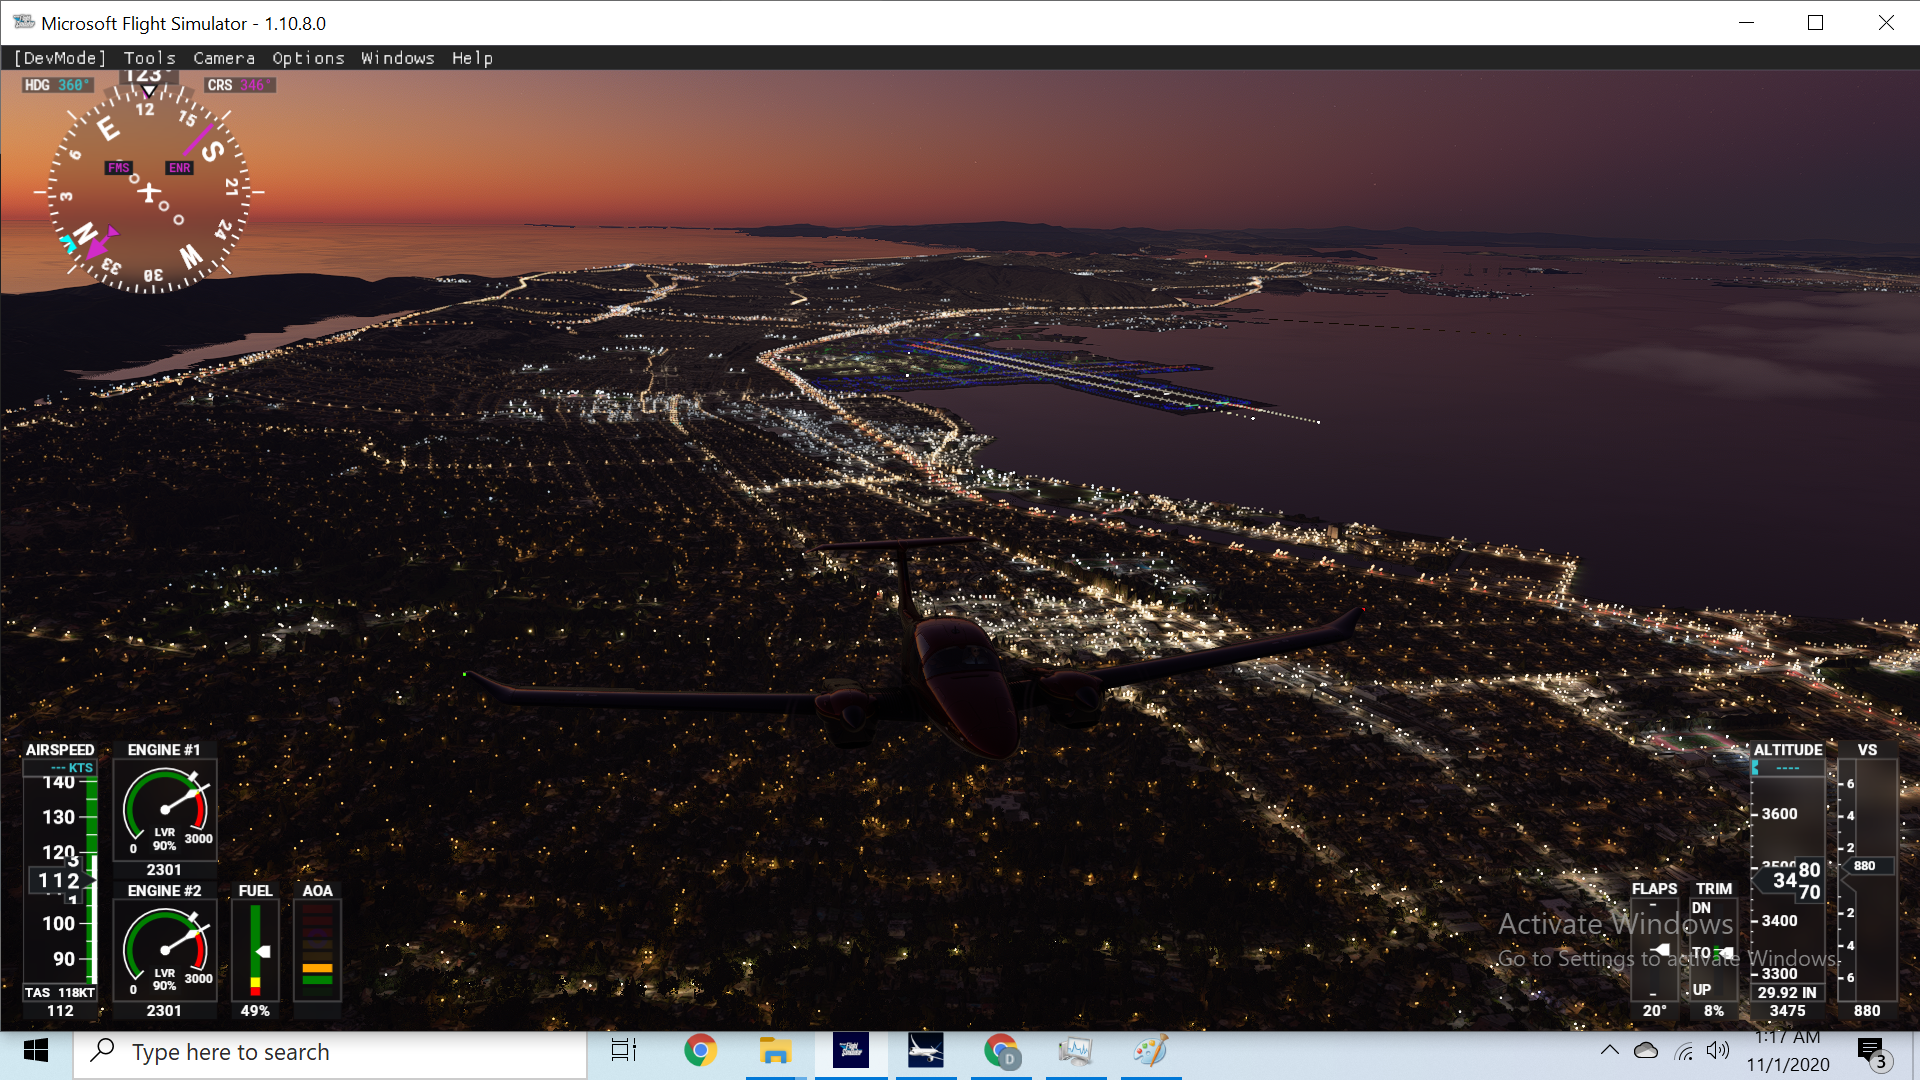Viewport: 1920px width, 1080px height.
Task: Open the Options menu
Action: (308, 58)
